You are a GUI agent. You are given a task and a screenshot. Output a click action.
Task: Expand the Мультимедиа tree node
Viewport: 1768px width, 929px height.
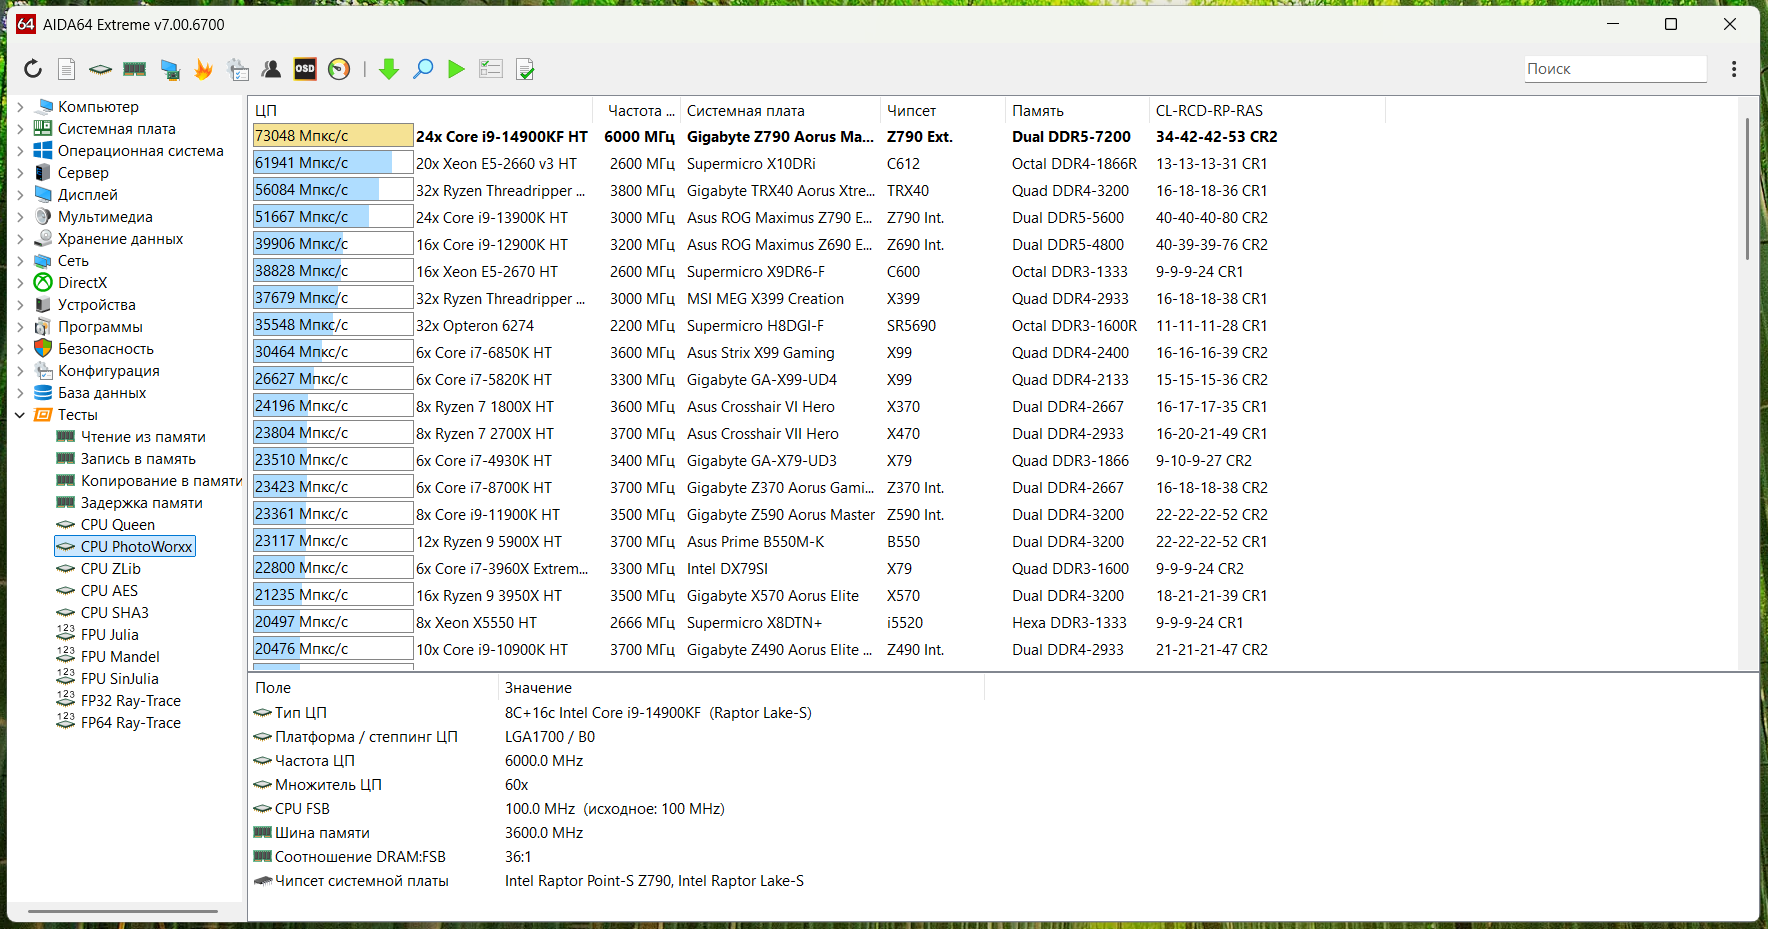(20, 217)
